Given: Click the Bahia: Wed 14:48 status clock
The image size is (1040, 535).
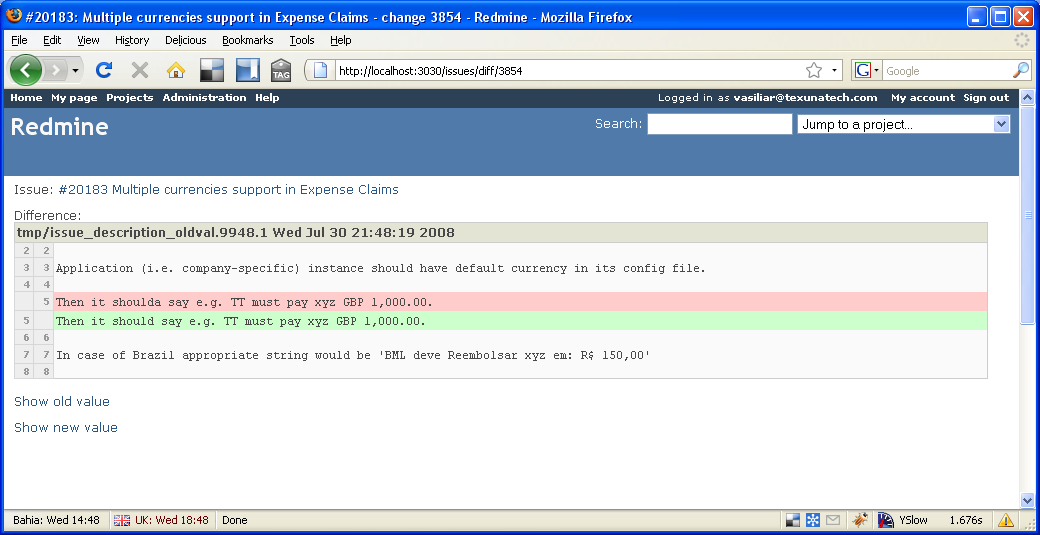Looking at the screenshot, I should point(56,520).
